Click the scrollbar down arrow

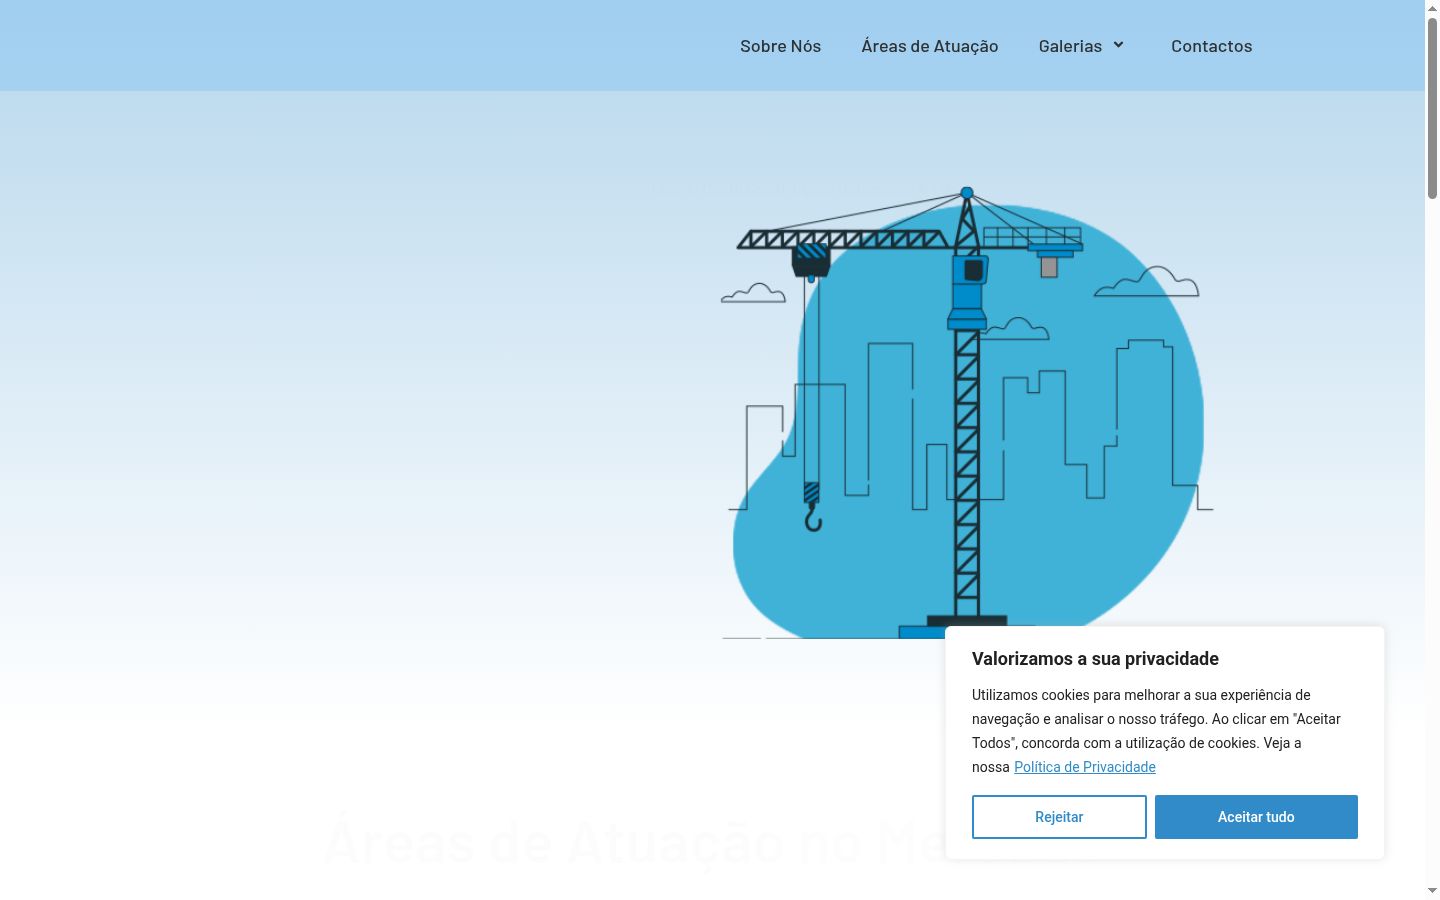1432,891
